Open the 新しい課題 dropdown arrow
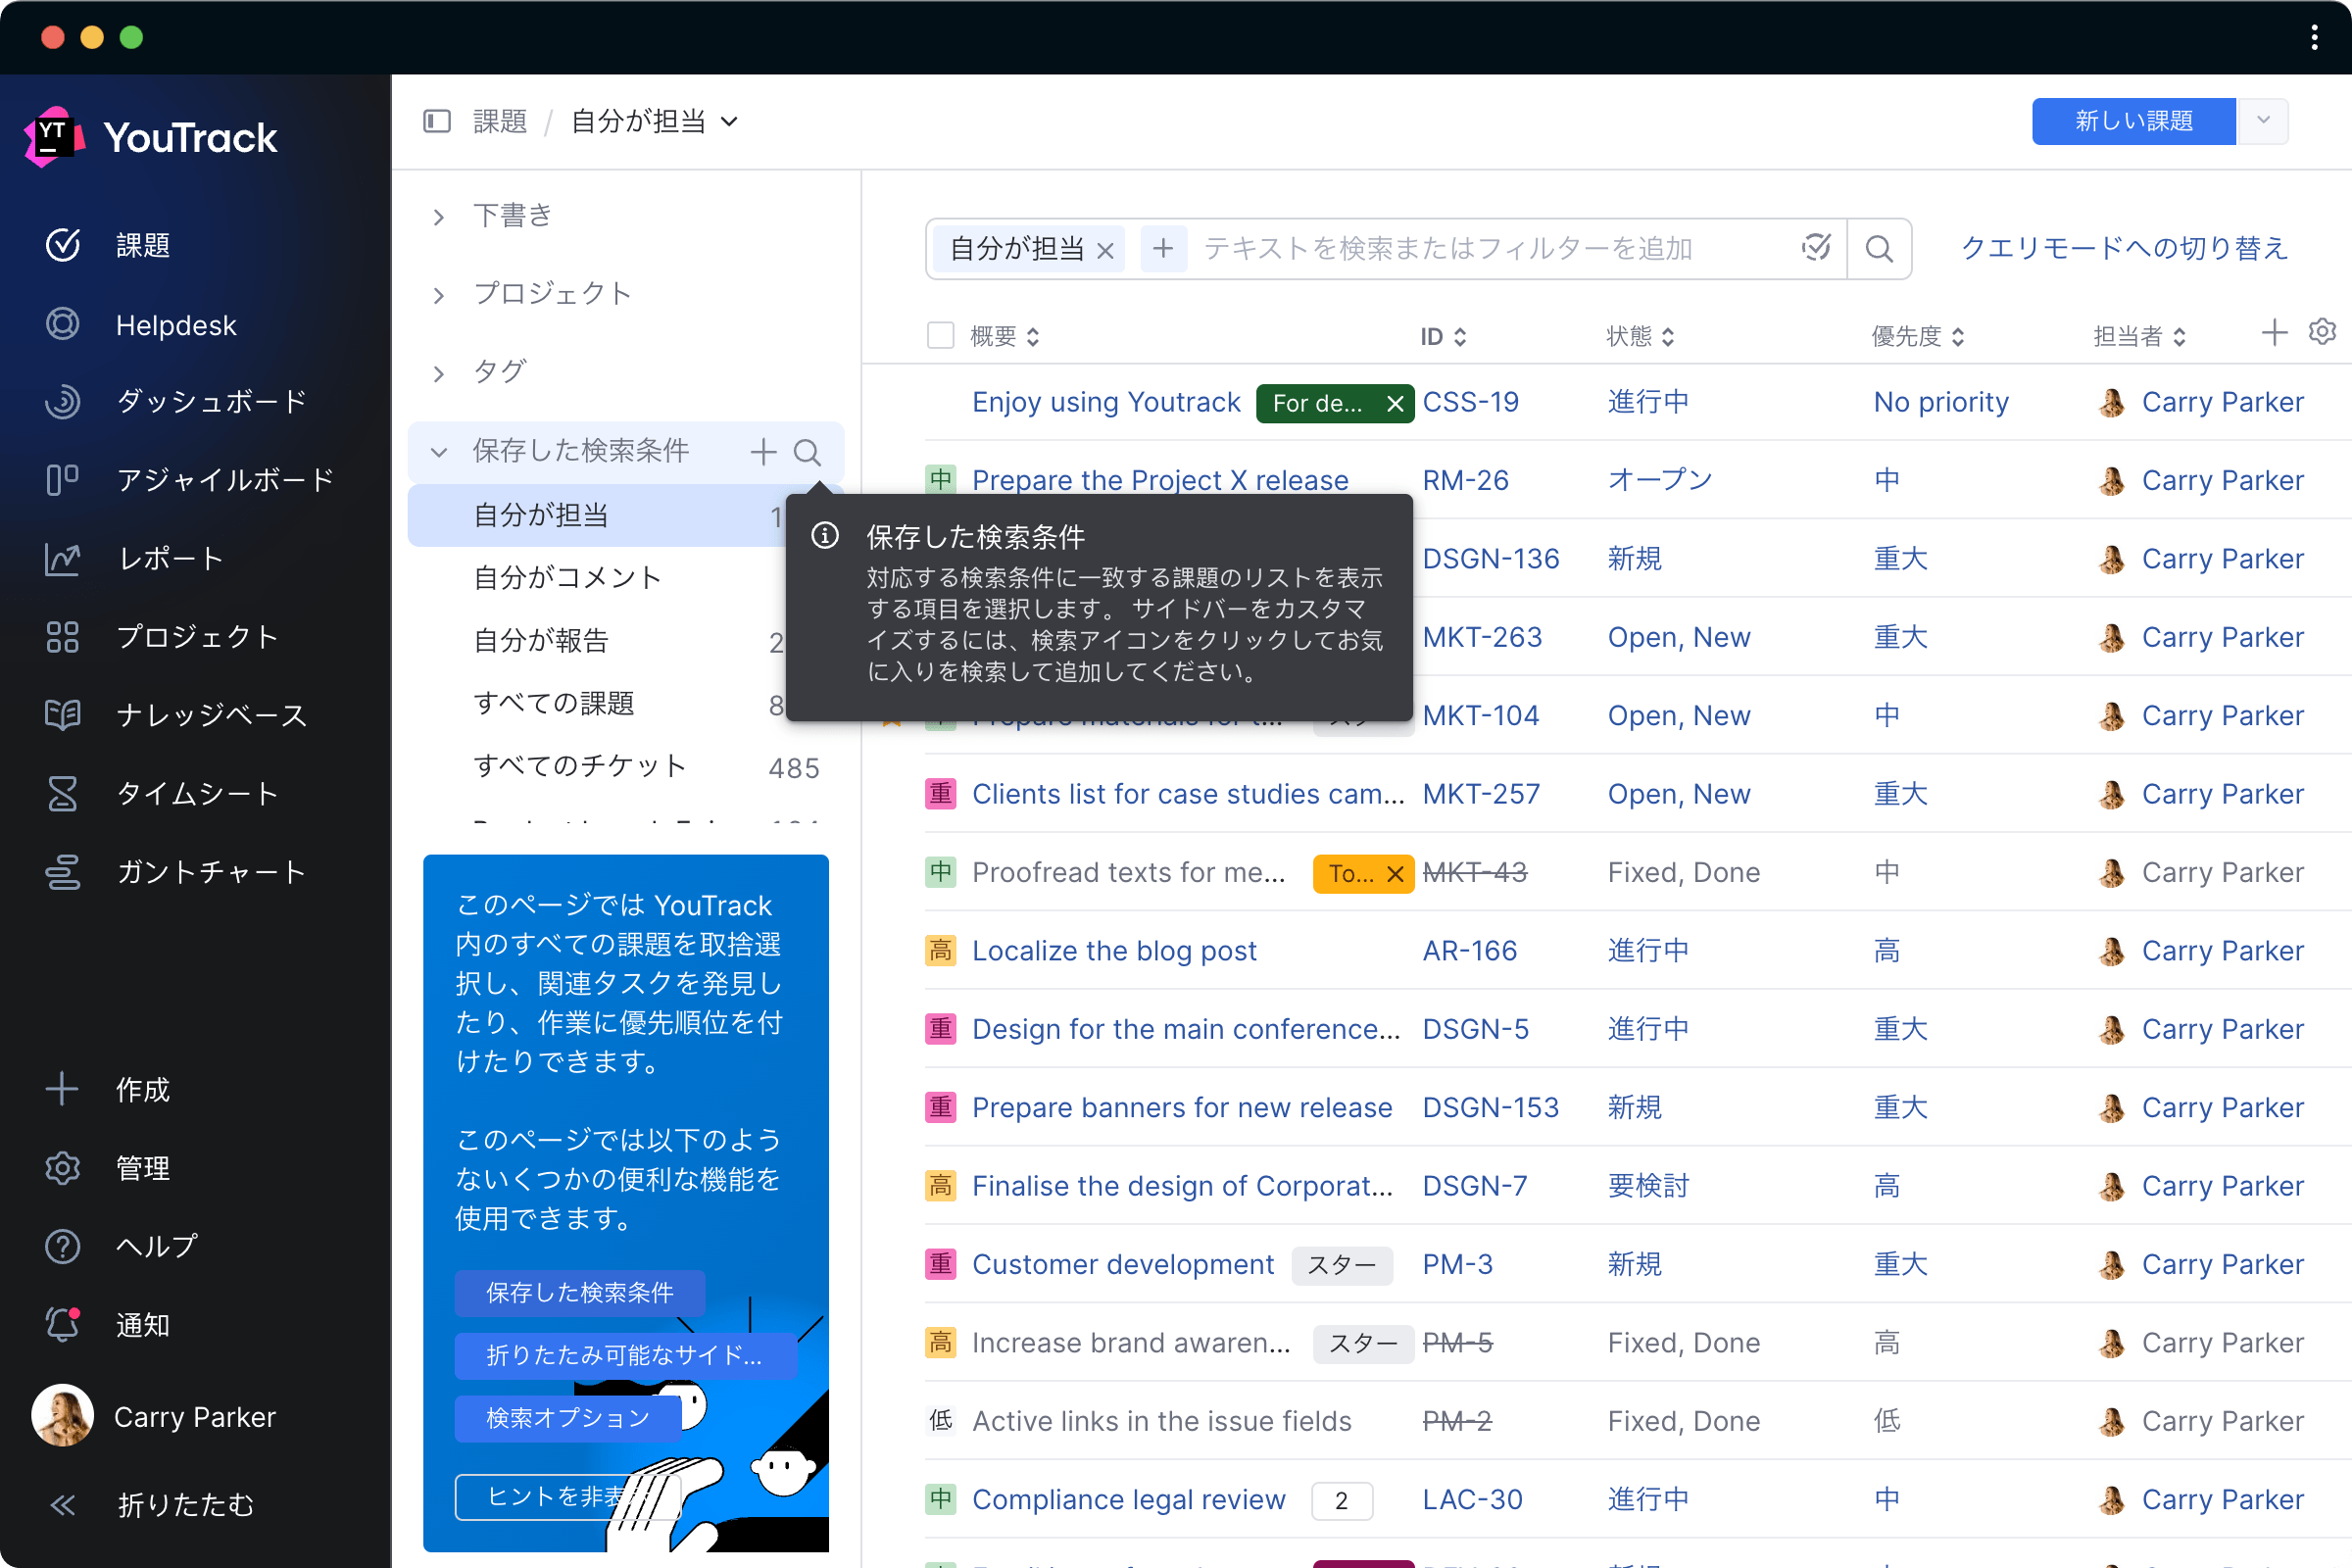The width and height of the screenshot is (2352, 1568). (x=2268, y=119)
